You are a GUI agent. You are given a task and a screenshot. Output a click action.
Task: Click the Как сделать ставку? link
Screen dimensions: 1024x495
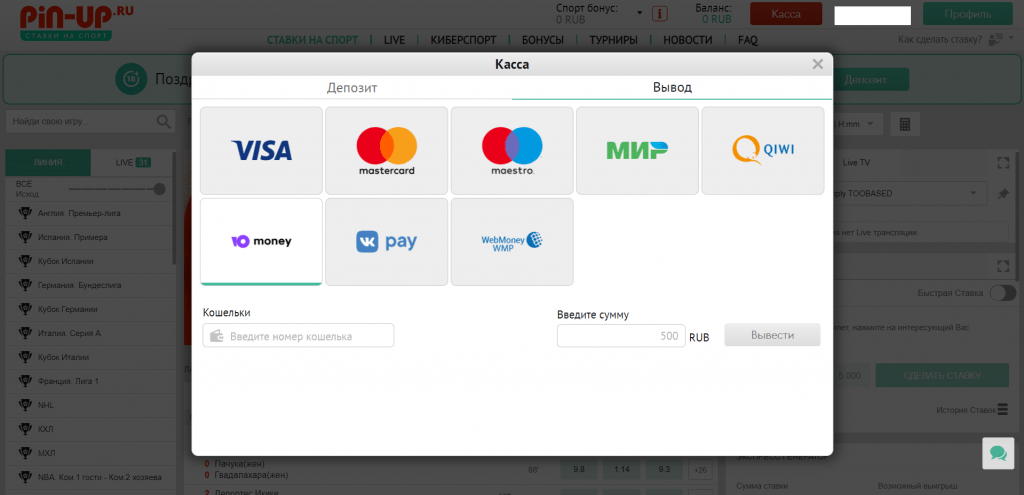pyautogui.click(x=940, y=40)
